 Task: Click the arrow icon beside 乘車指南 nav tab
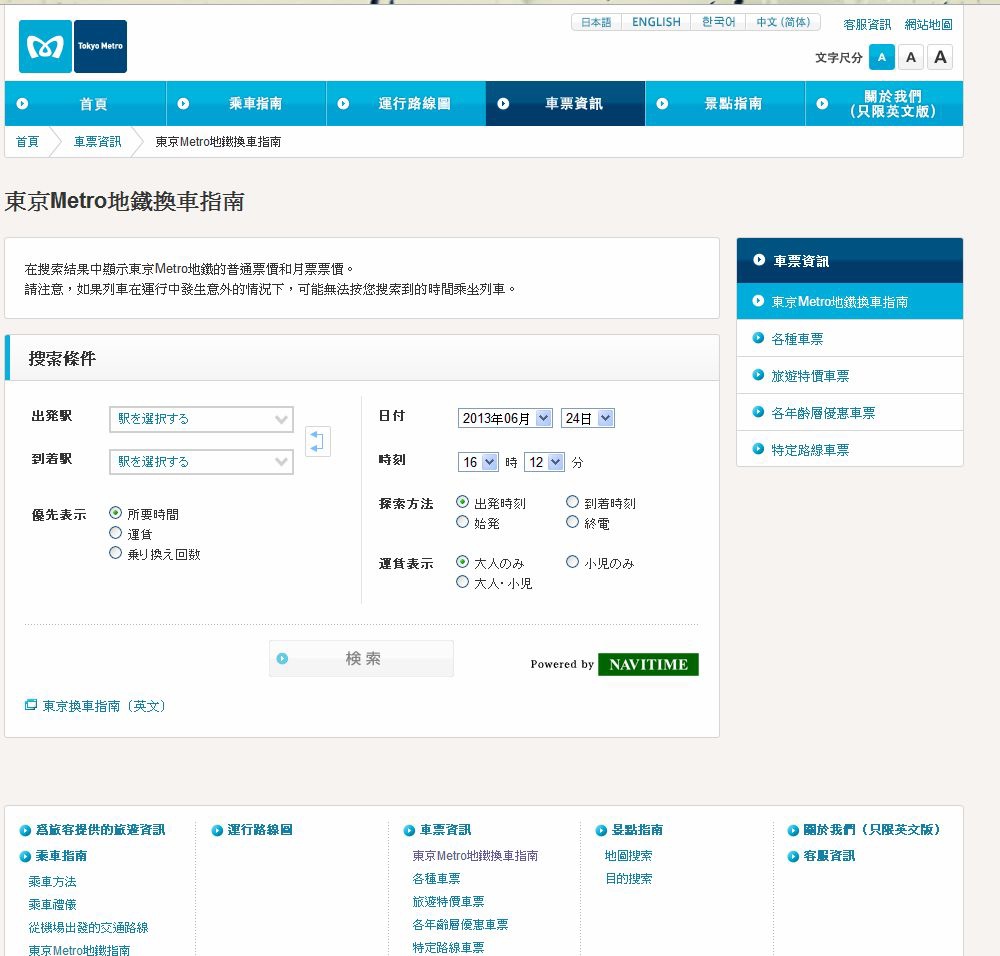point(183,103)
